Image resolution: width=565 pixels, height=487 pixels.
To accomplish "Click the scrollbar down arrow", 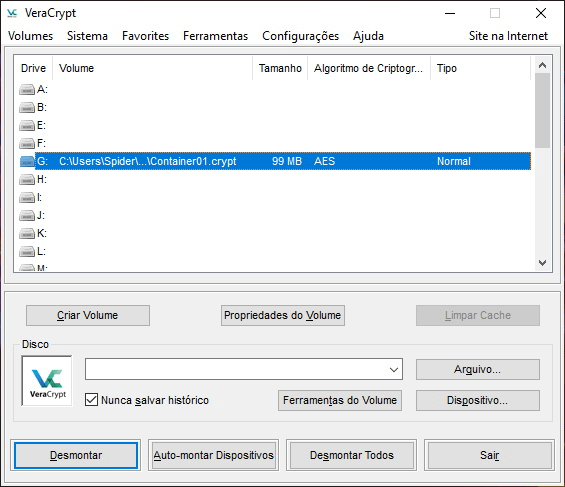I will coord(542,263).
